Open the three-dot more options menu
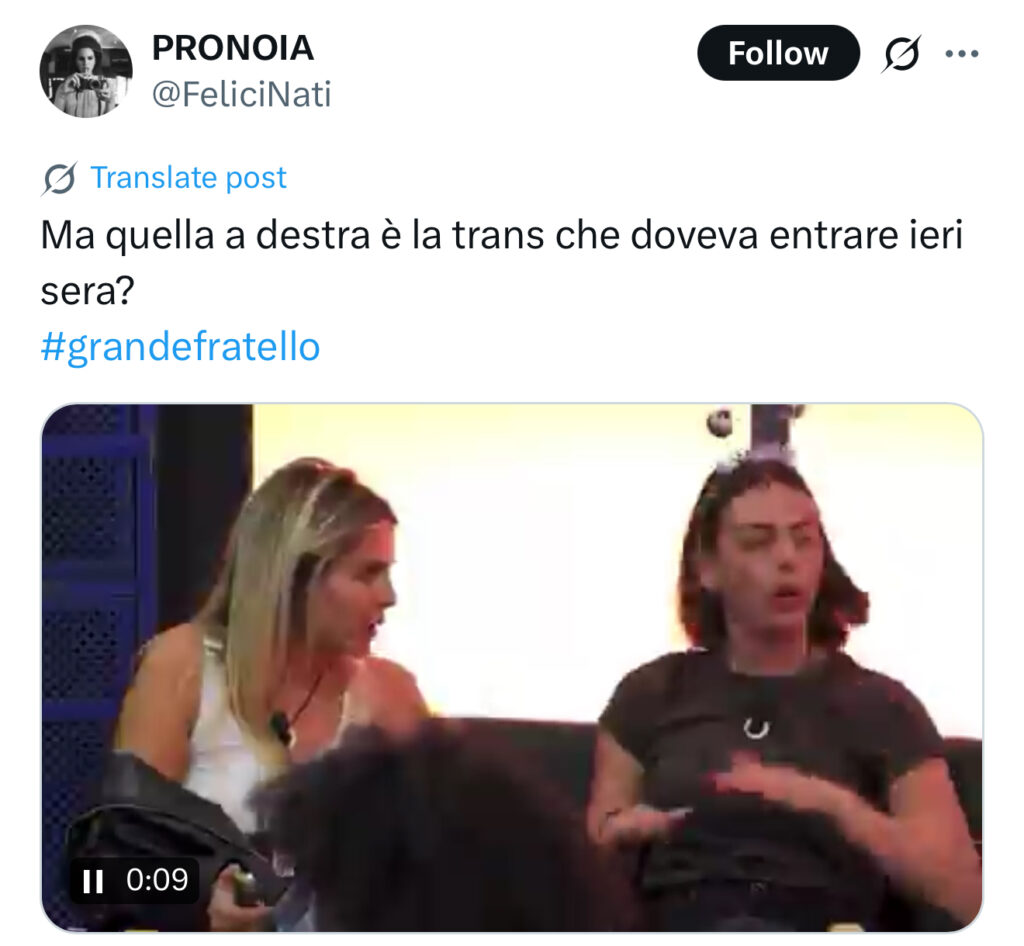1024x946 pixels. 962,54
